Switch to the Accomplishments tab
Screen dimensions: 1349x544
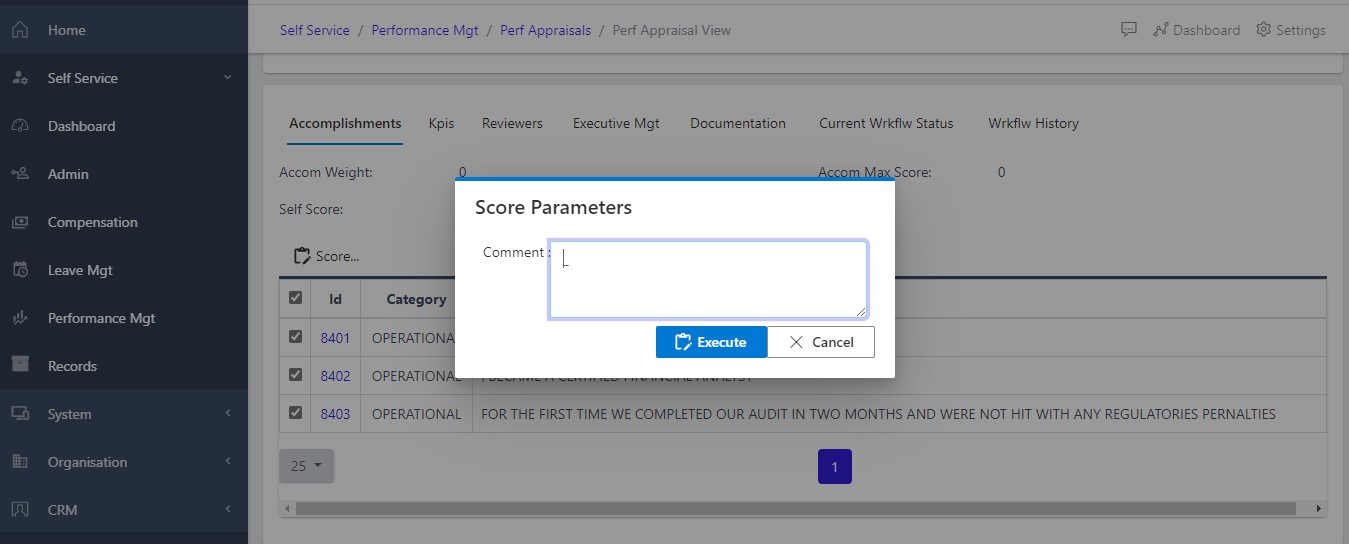[345, 123]
